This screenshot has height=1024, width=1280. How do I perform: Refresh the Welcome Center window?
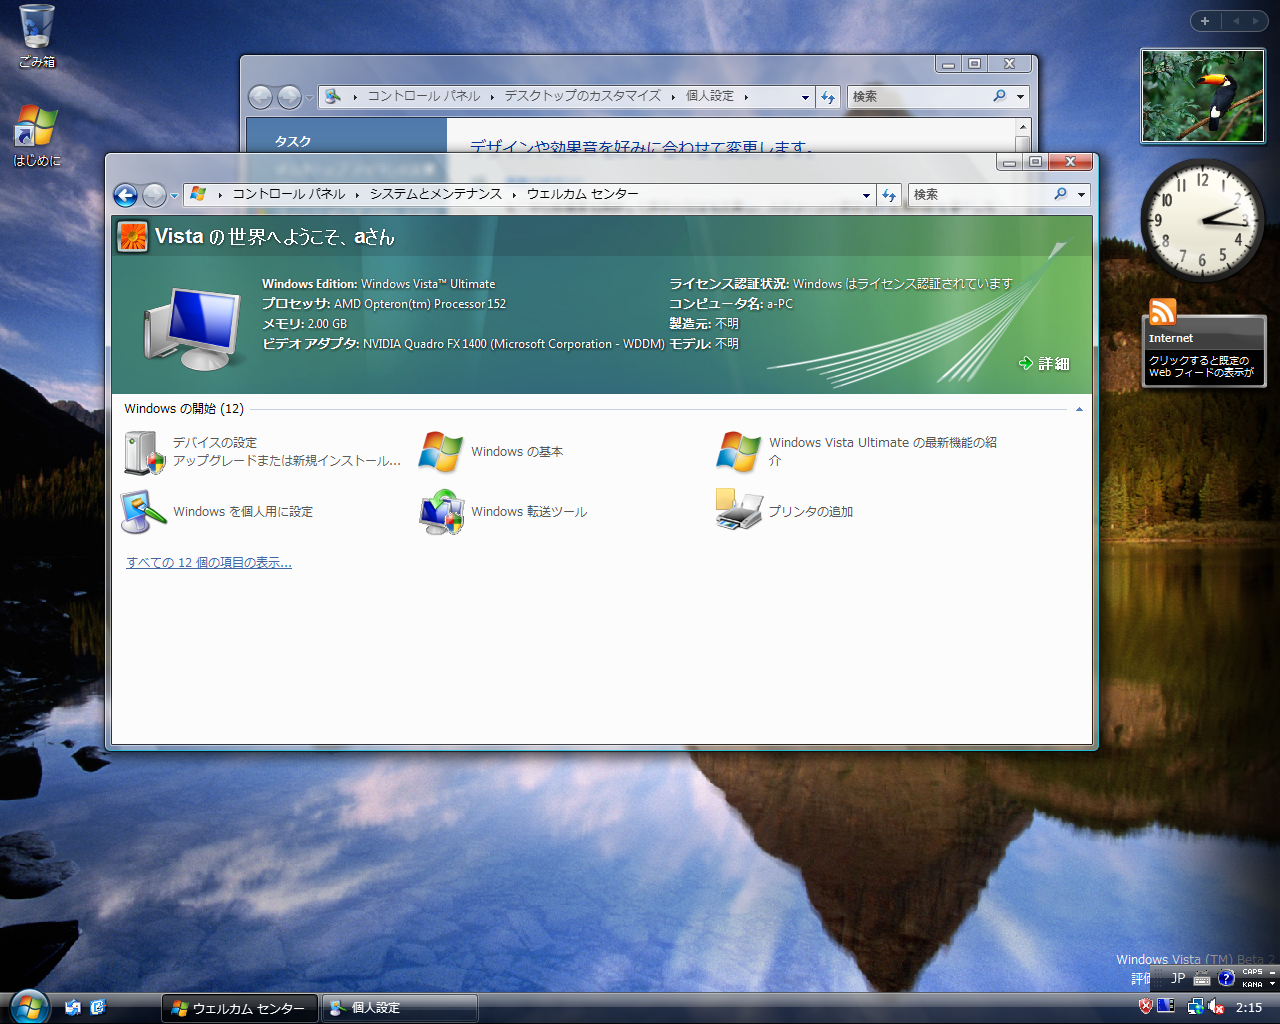coord(889,195)
